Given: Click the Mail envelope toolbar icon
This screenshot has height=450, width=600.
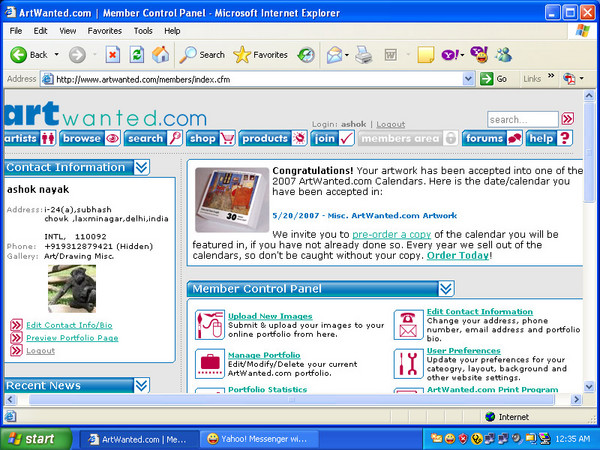Looking at the screenshot, I should click(x=334, y=55).
